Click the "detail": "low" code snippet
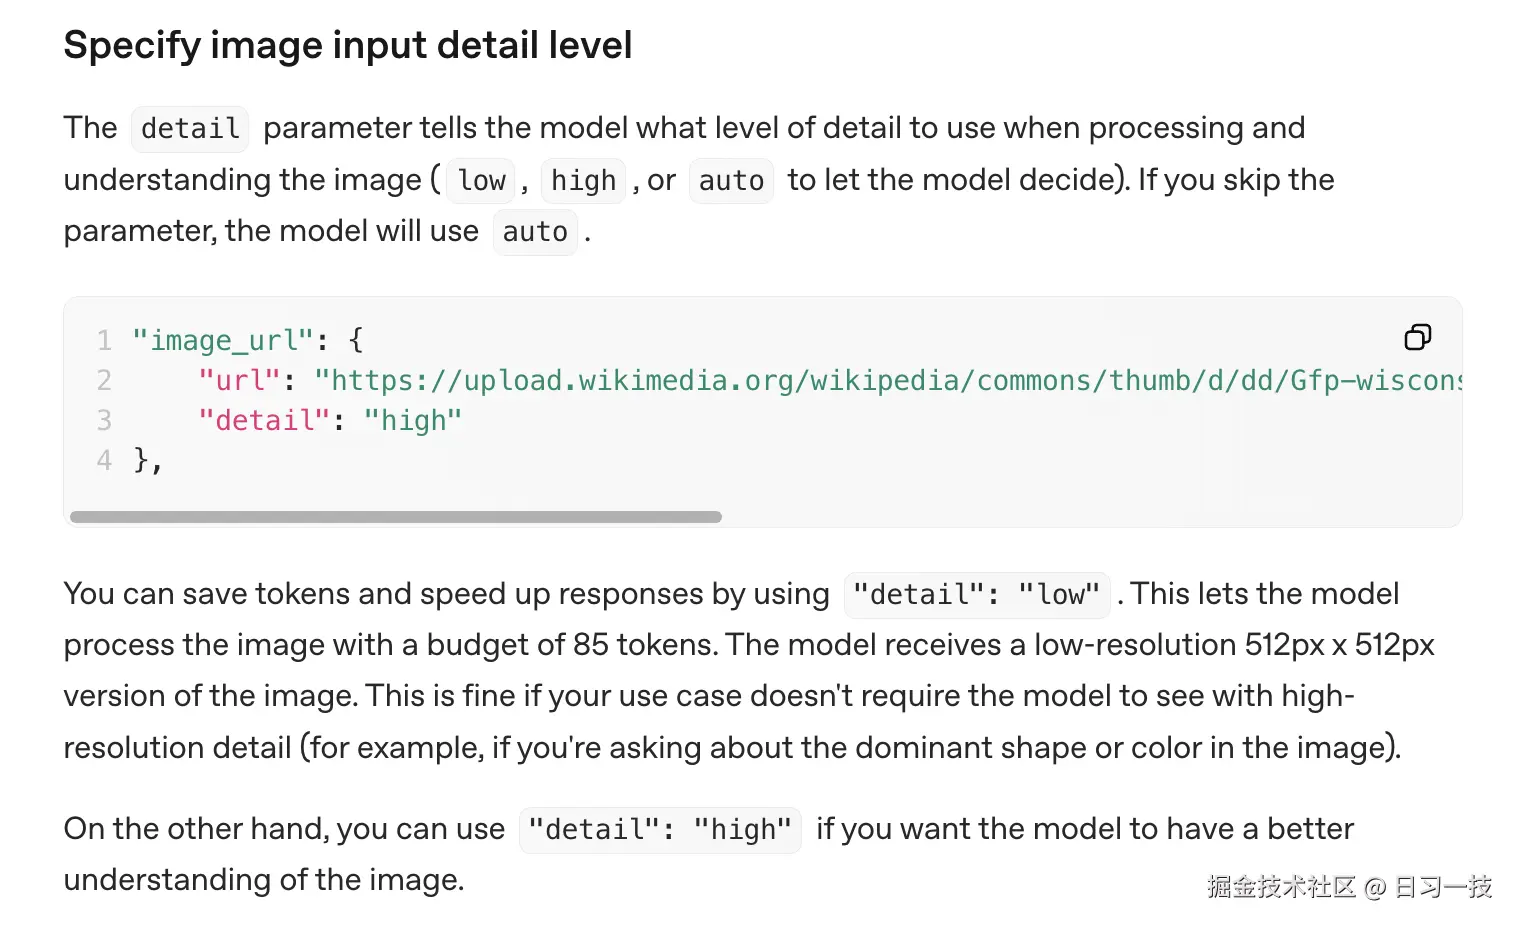The height and width of the screenshot is (926, 1518). (976, 594)
